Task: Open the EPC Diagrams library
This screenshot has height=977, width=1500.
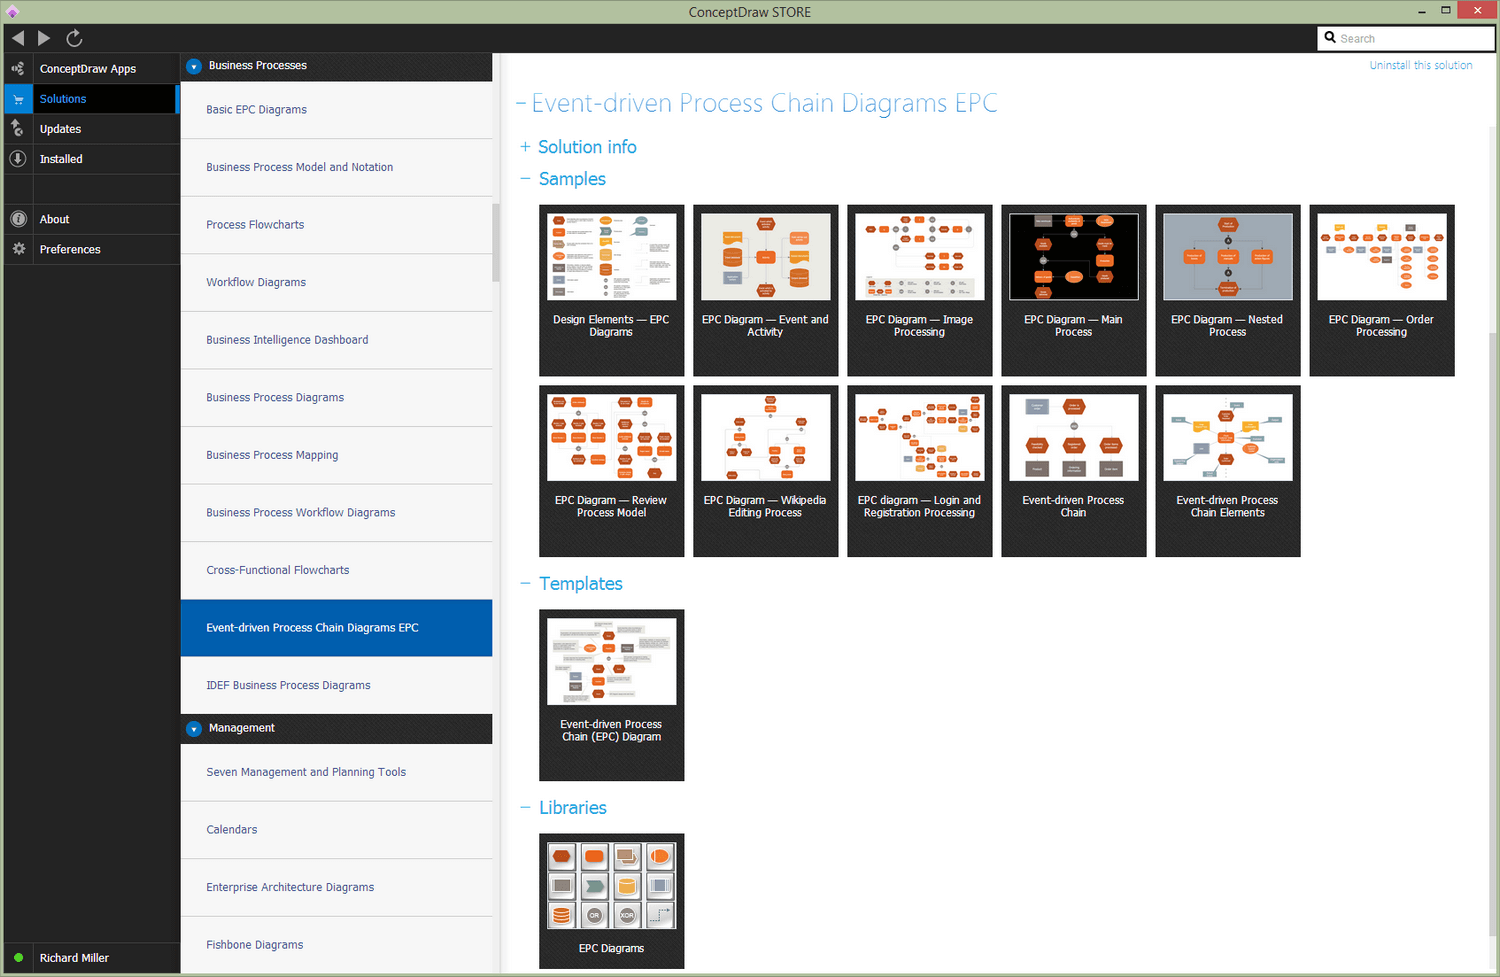Action: (x=611, y=901)
